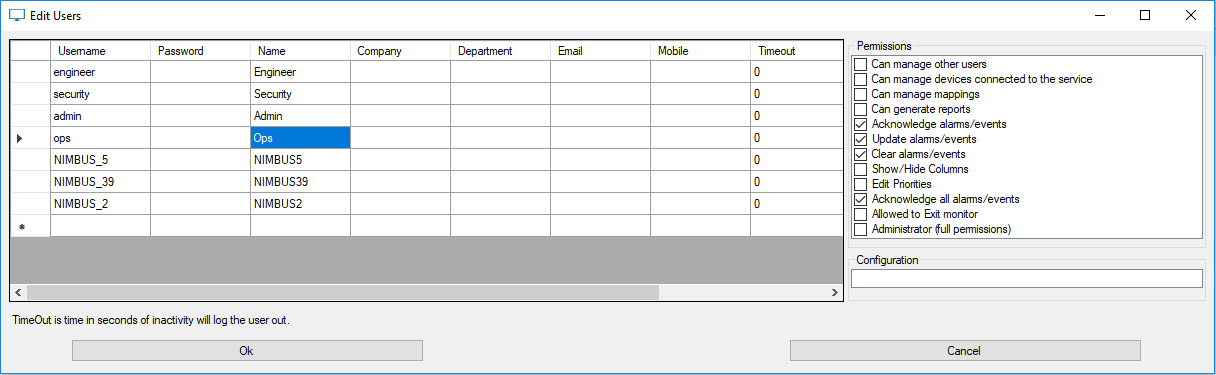Click the Cancel button
1216x375 pixels.
coord(965,351)
